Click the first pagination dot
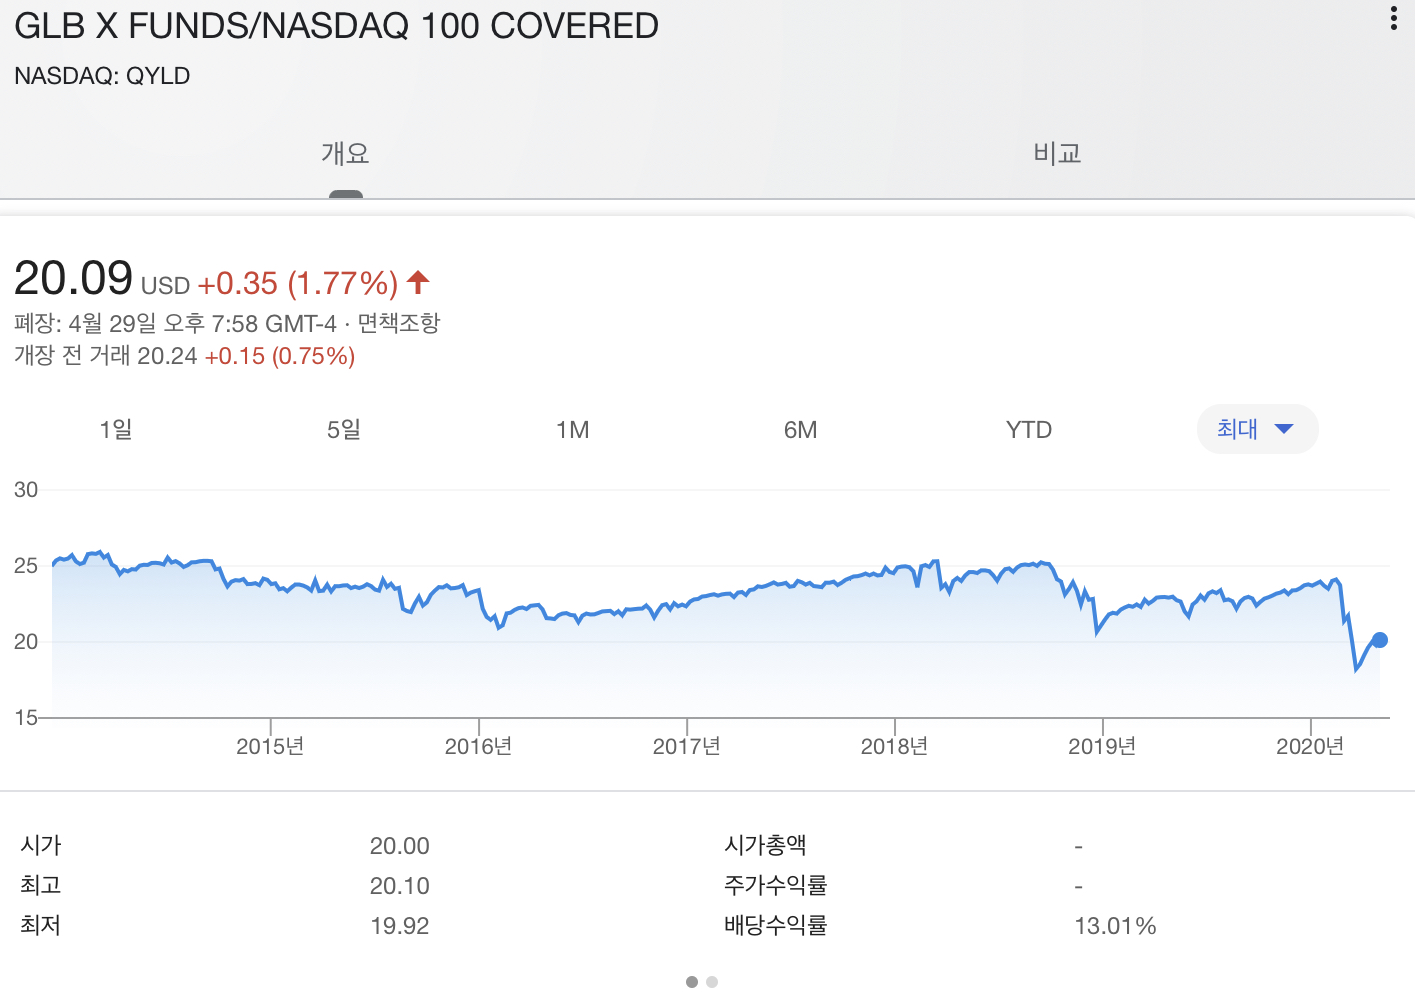1415x997 pixels. click(692, 982)
